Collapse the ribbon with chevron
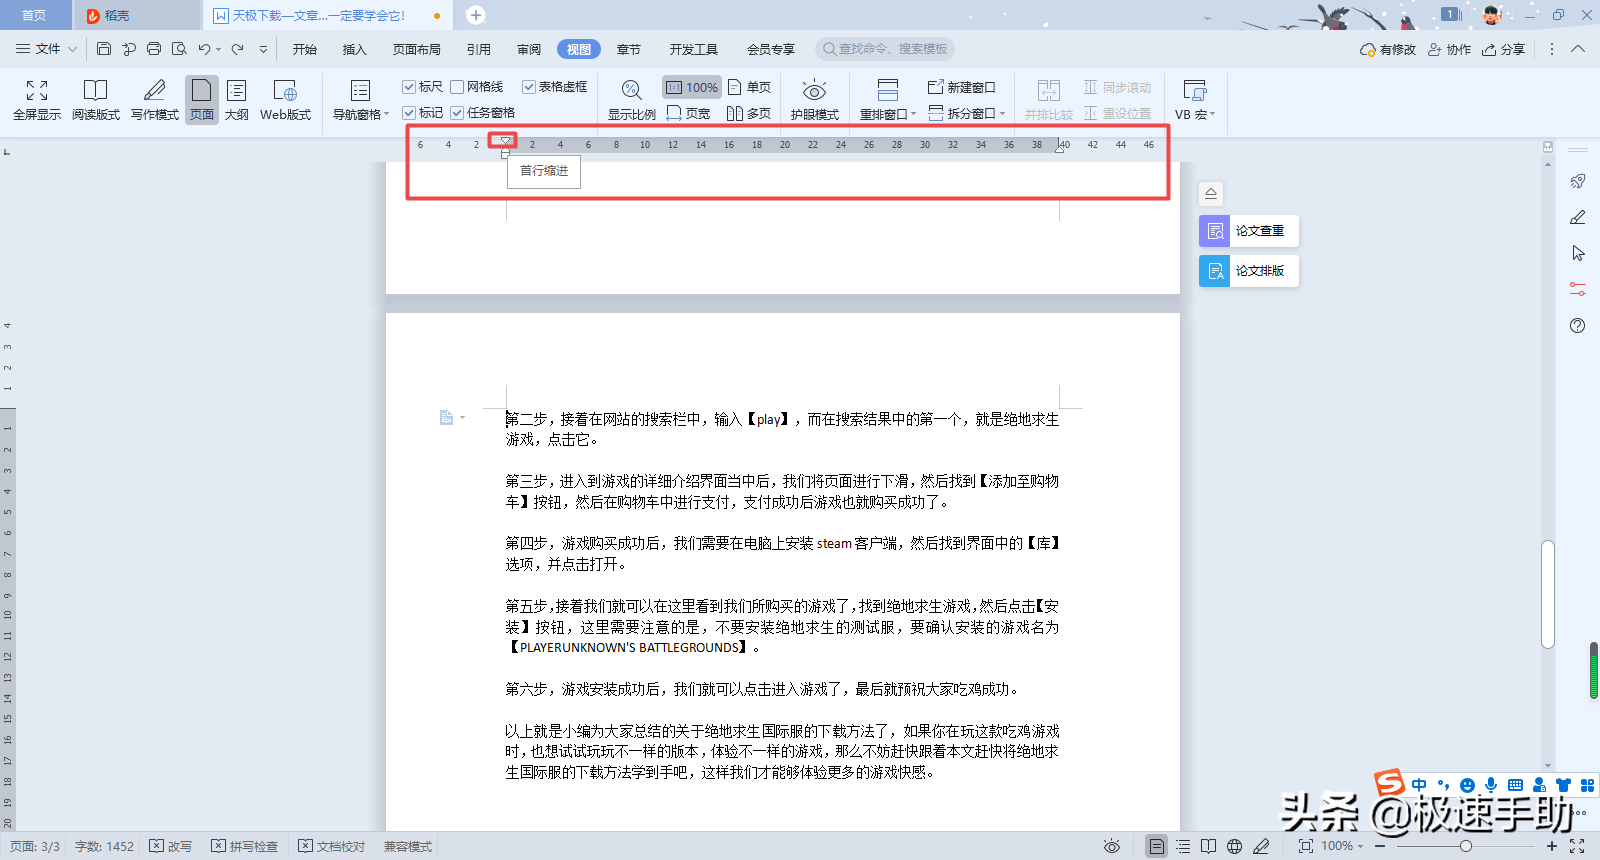This screenshot has width=1600, height=860. [x=1578, y=49]
